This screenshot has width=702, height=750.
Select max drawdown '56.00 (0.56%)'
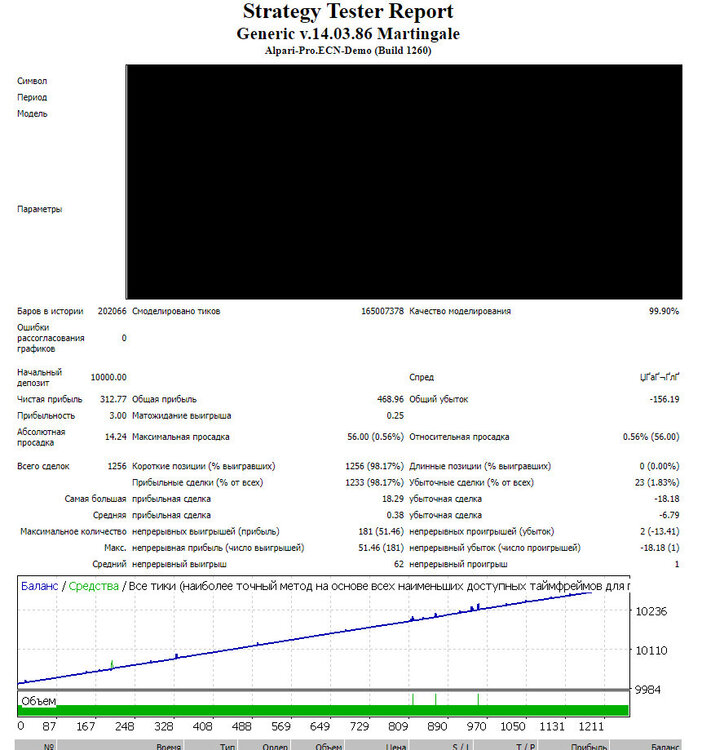[x=375, y=437]
